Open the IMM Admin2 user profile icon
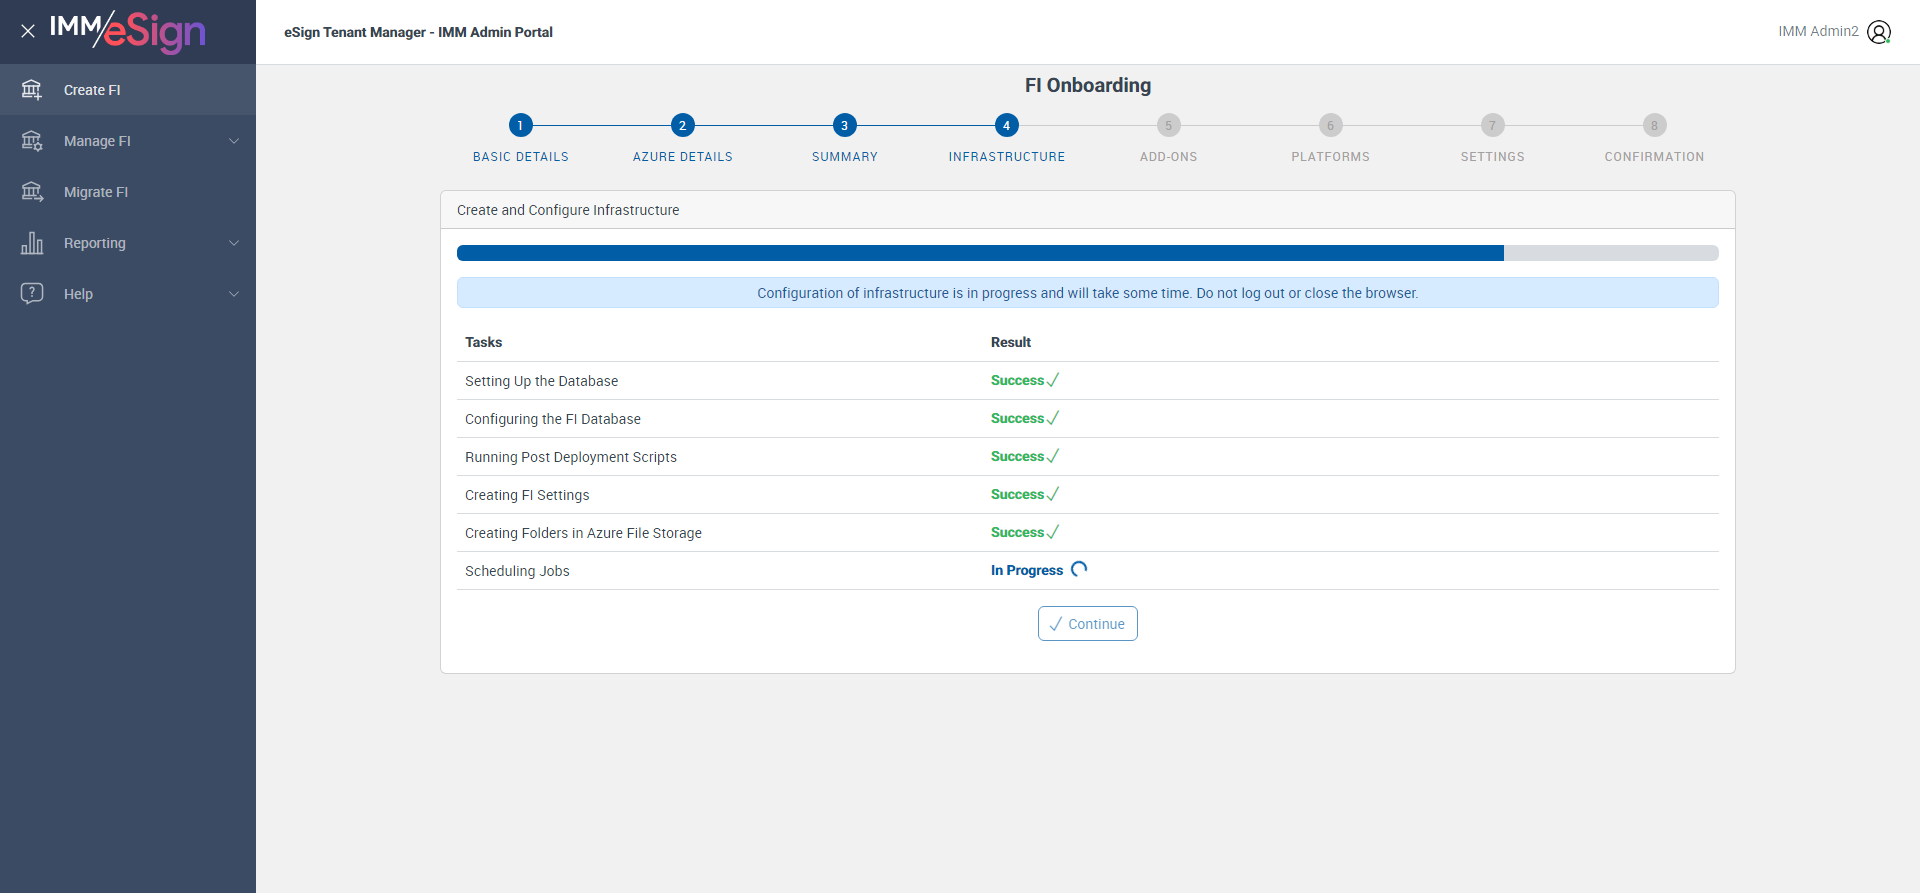The width and height of the screenshot is (1920, 893). 1879,32
